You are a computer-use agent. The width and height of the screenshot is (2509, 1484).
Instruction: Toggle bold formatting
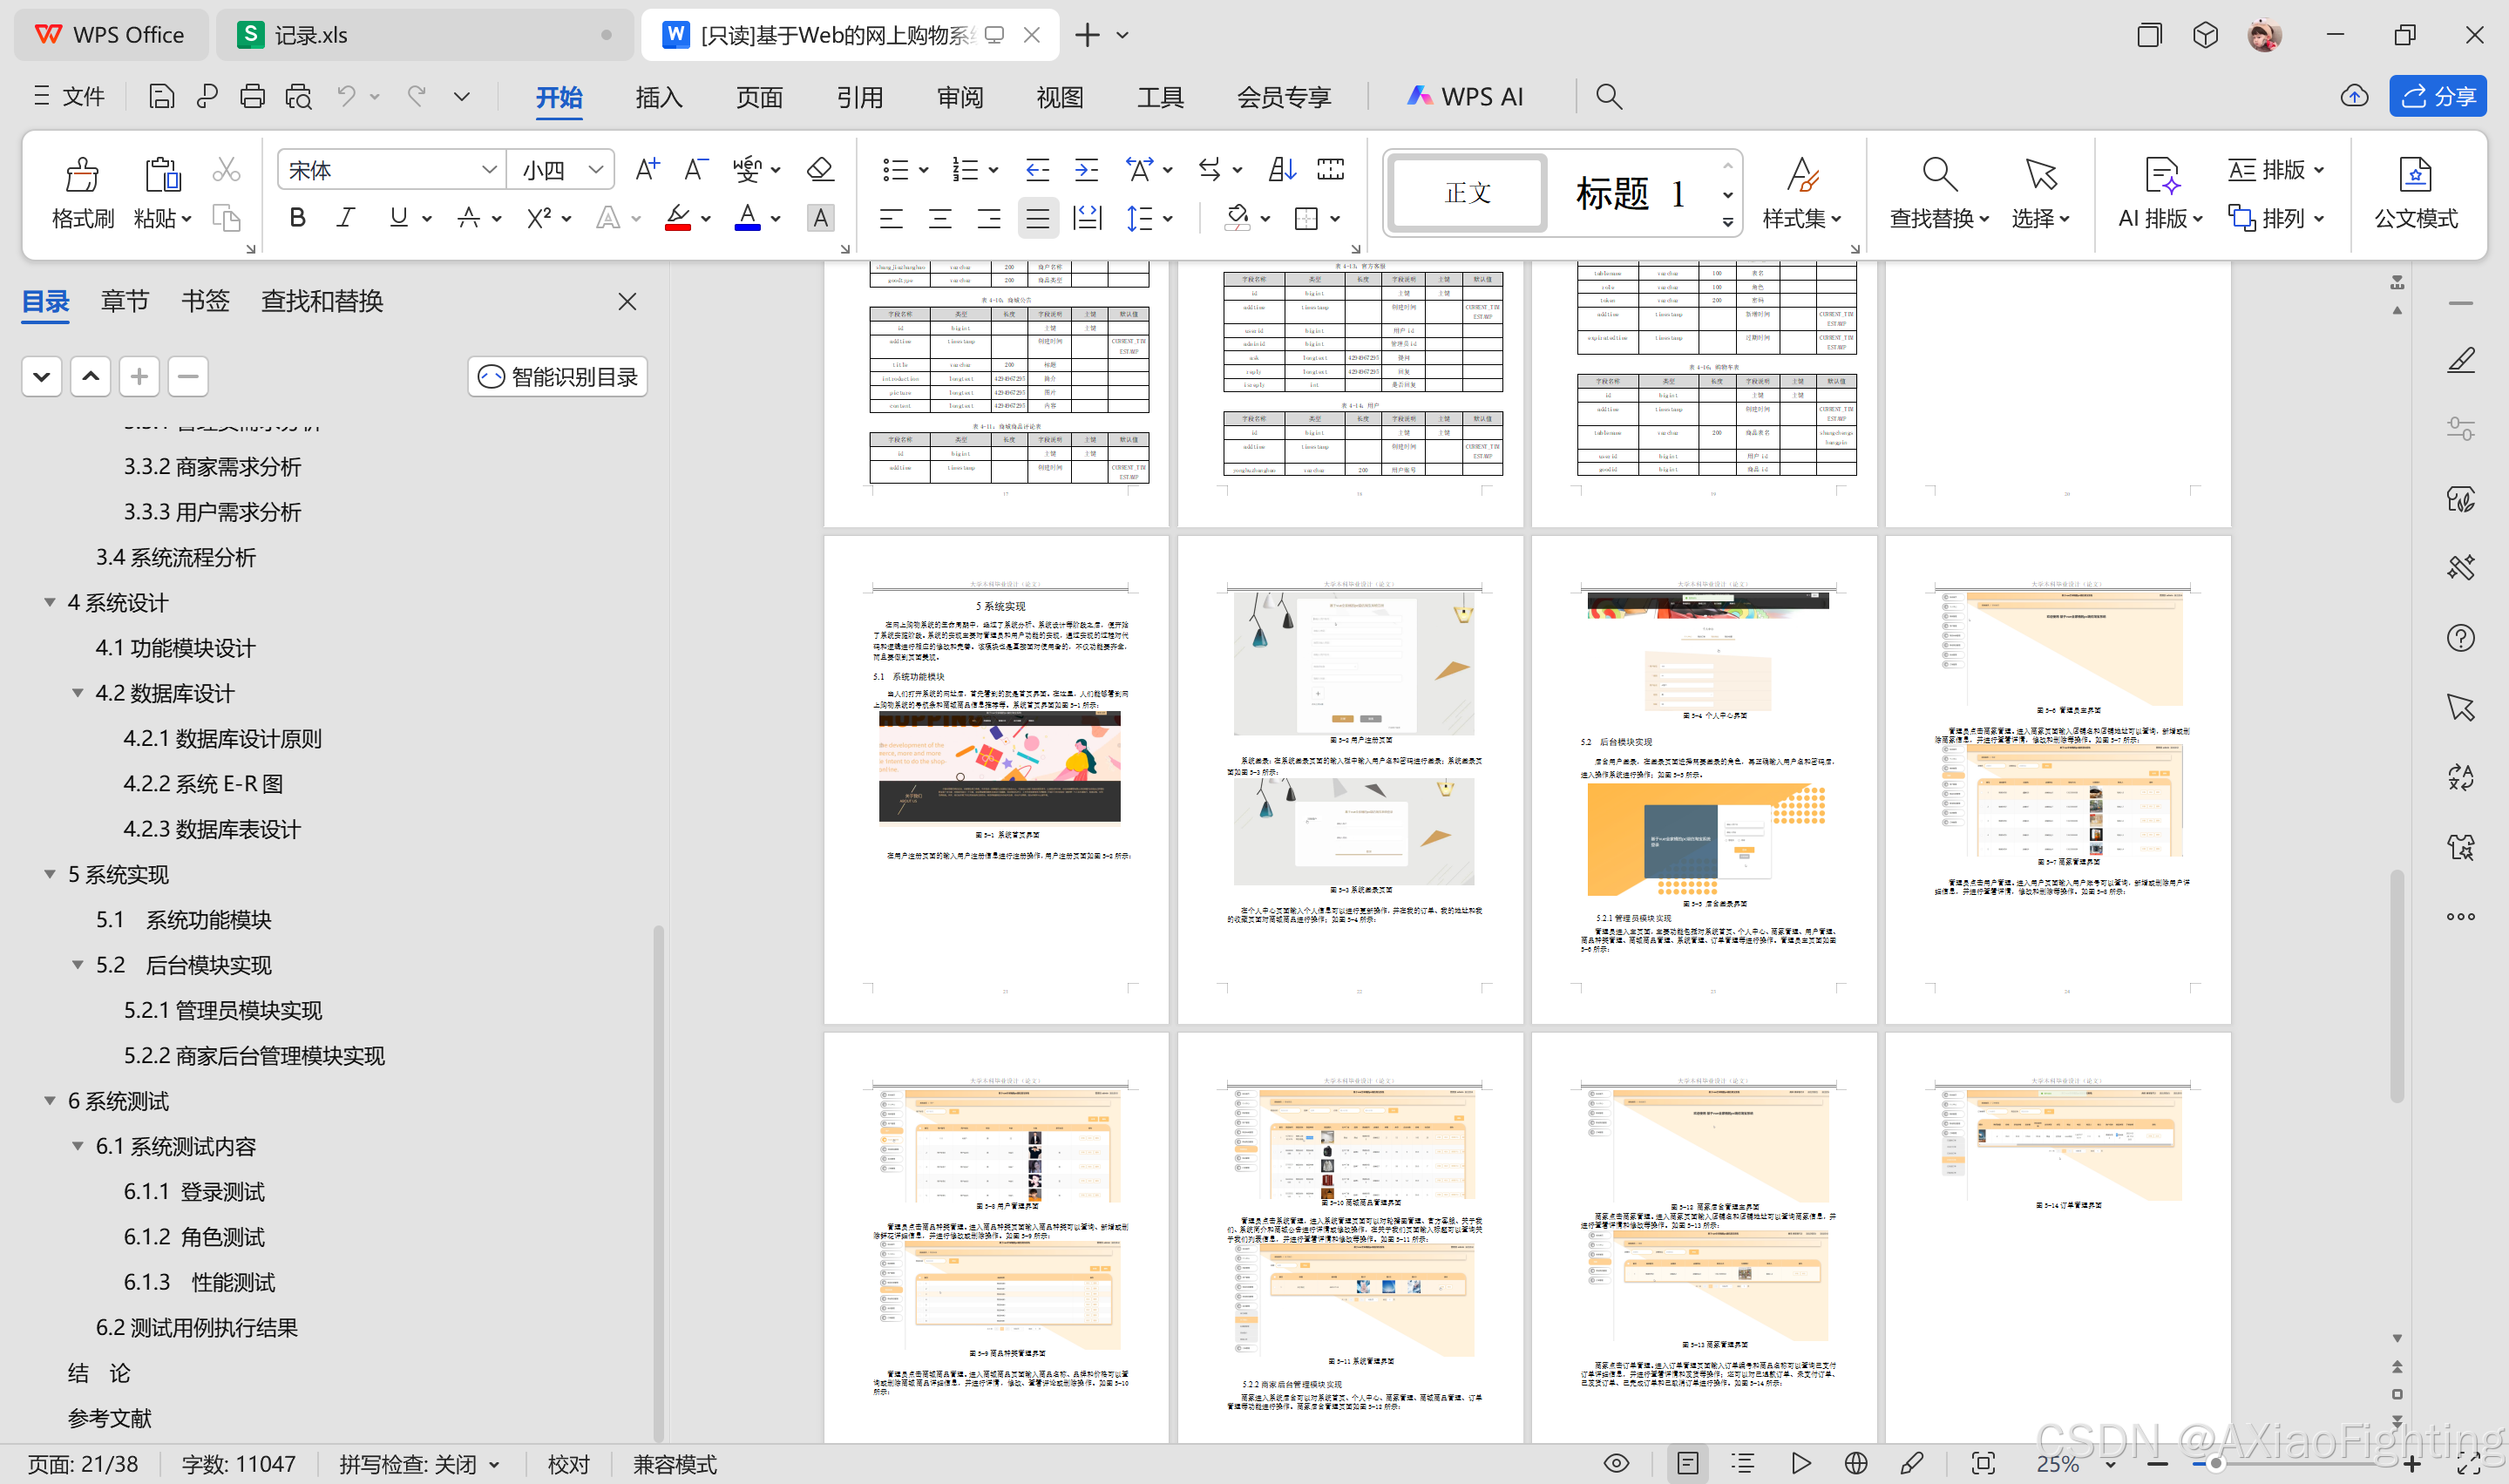[x=296, y=218]
